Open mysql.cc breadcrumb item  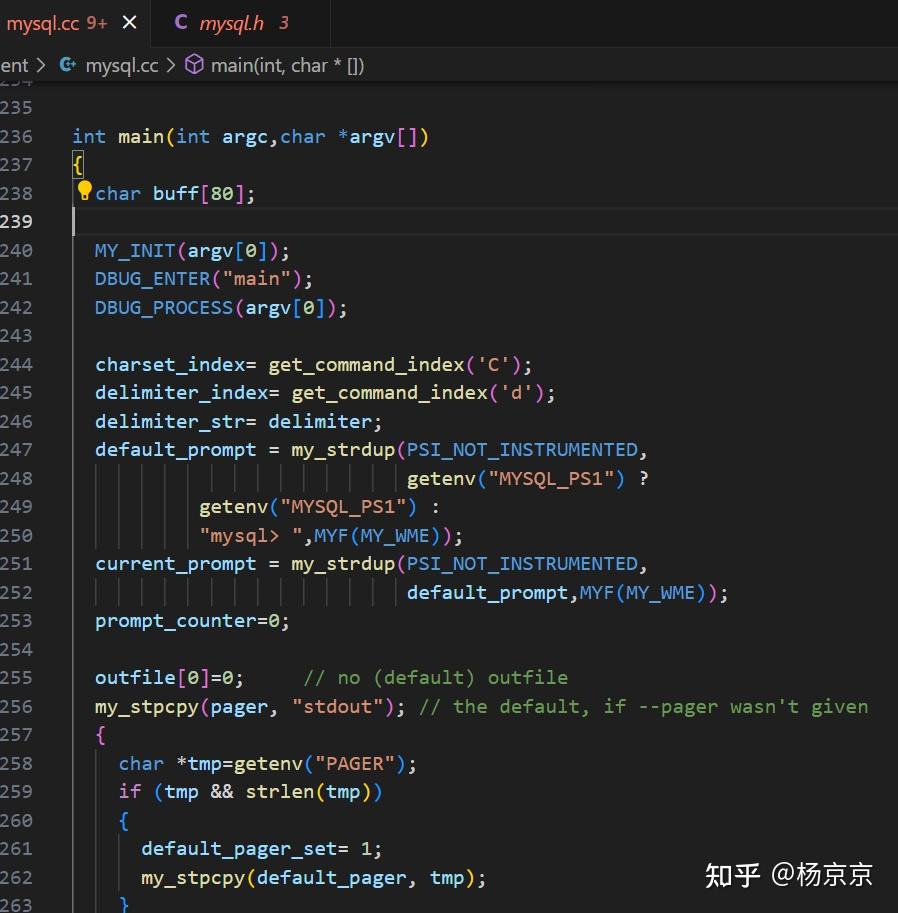[122, 66]
